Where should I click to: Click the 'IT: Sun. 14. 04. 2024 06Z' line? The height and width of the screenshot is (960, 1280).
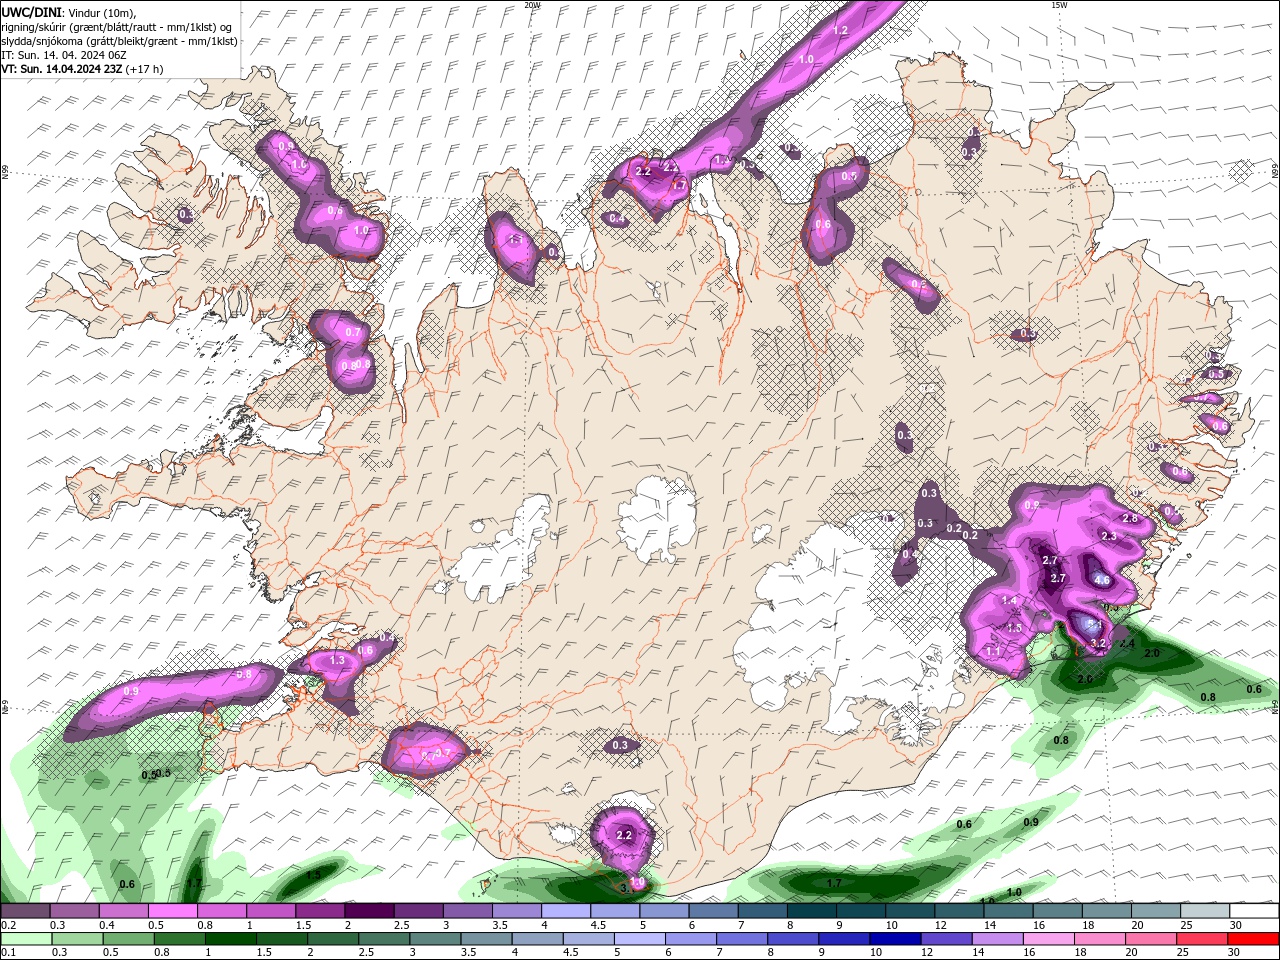[64, 55]
